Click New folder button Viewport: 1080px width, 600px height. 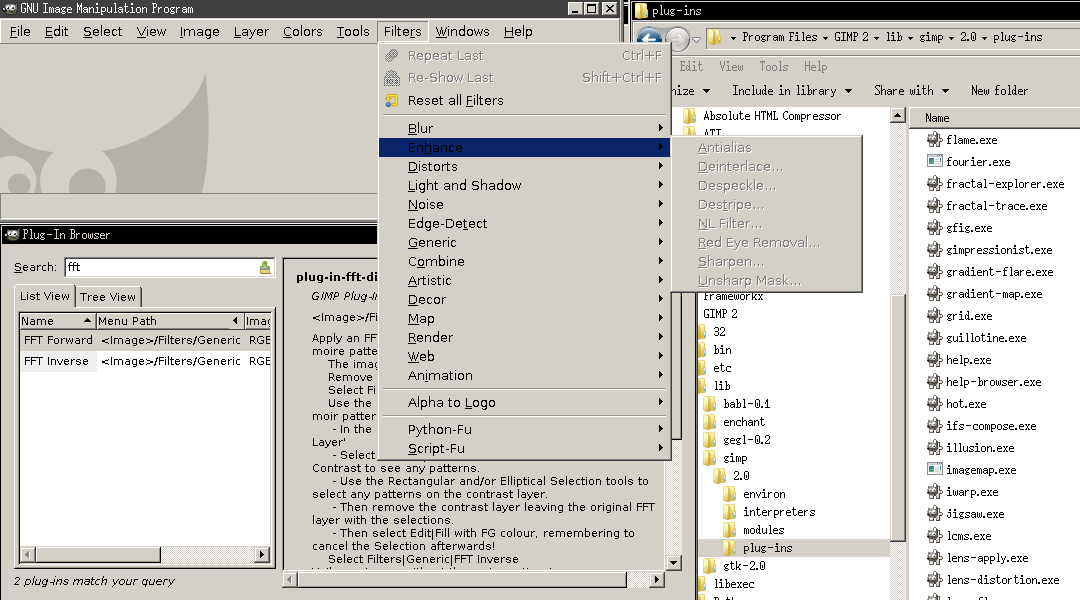(x=999, y=91)
